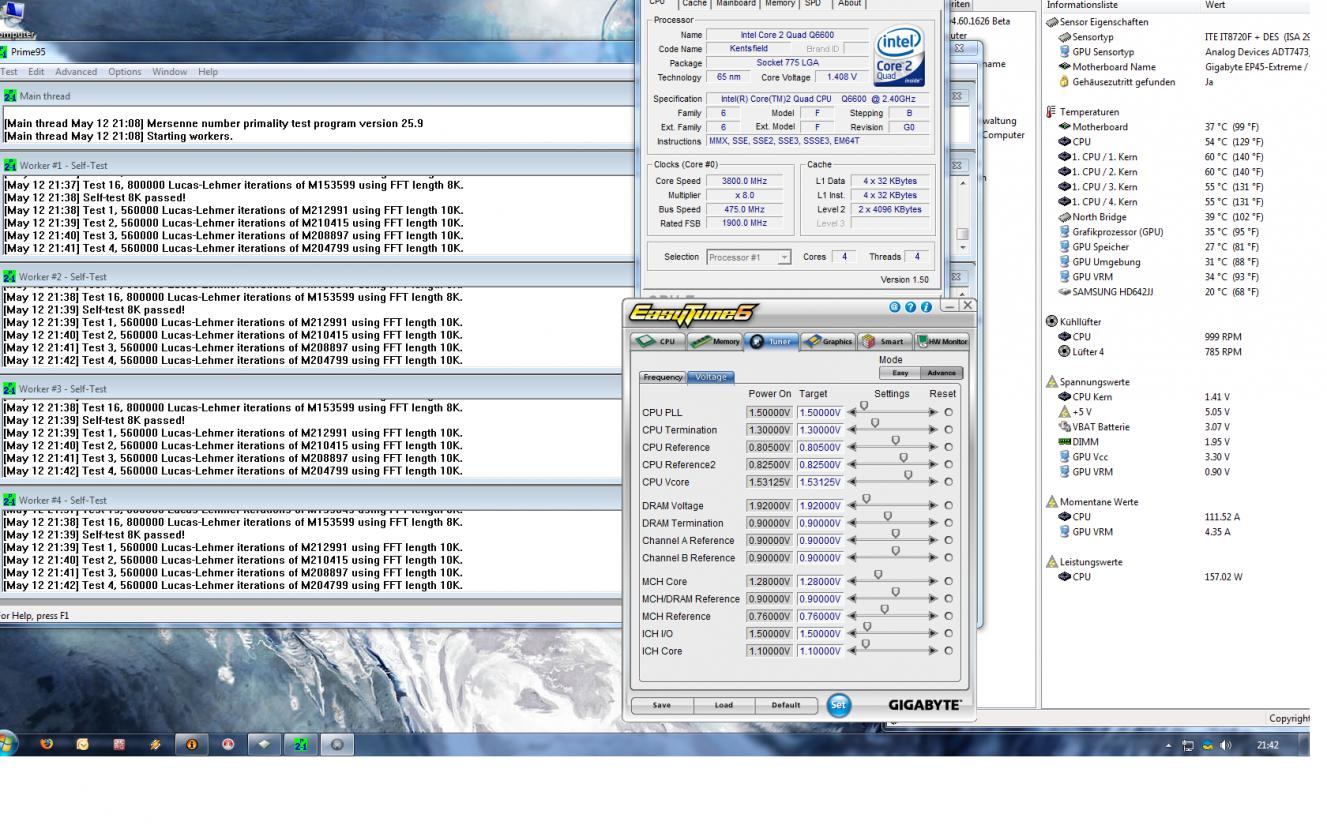Switch to the orange info 'i' taskbar app

click(191, 744)
